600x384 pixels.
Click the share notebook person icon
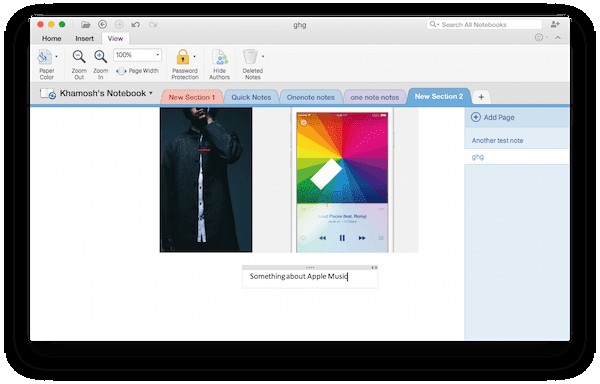pyautogui.click(x=555, y=24)
